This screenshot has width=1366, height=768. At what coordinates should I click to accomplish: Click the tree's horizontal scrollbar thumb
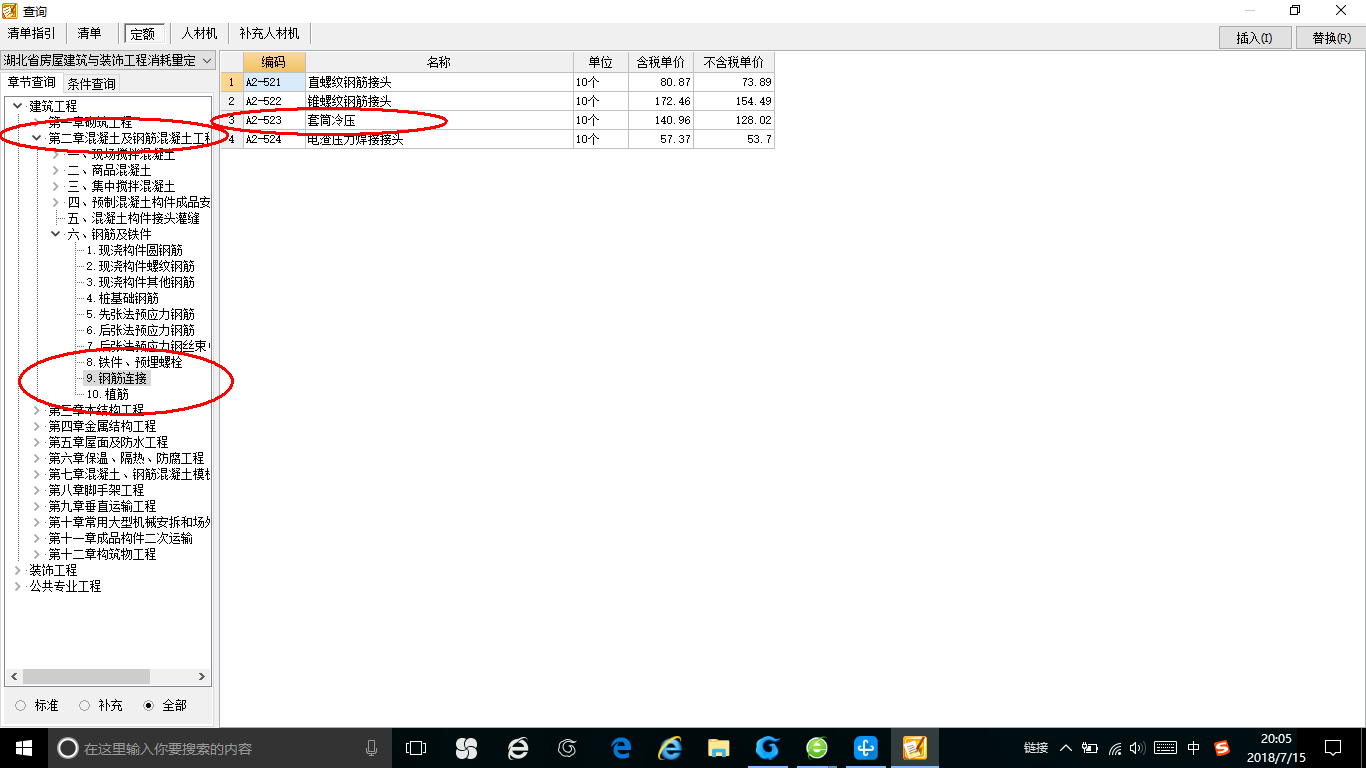[x=86, y=677]
